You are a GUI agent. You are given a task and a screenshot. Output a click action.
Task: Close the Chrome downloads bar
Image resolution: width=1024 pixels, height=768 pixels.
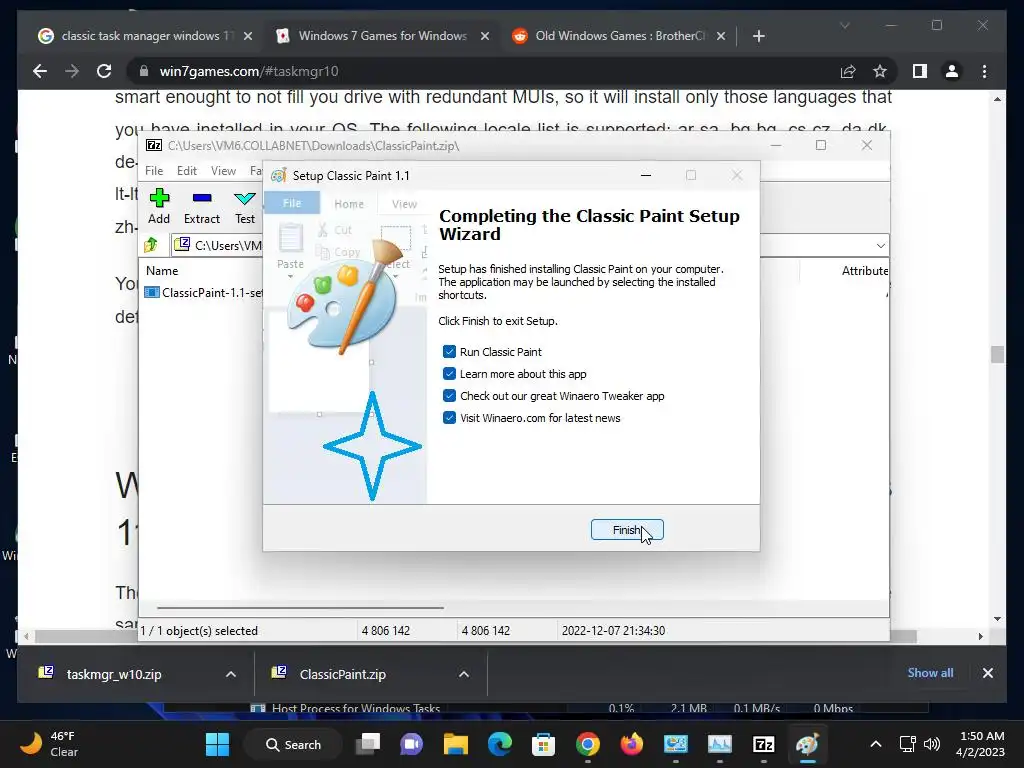click(987, 673)
